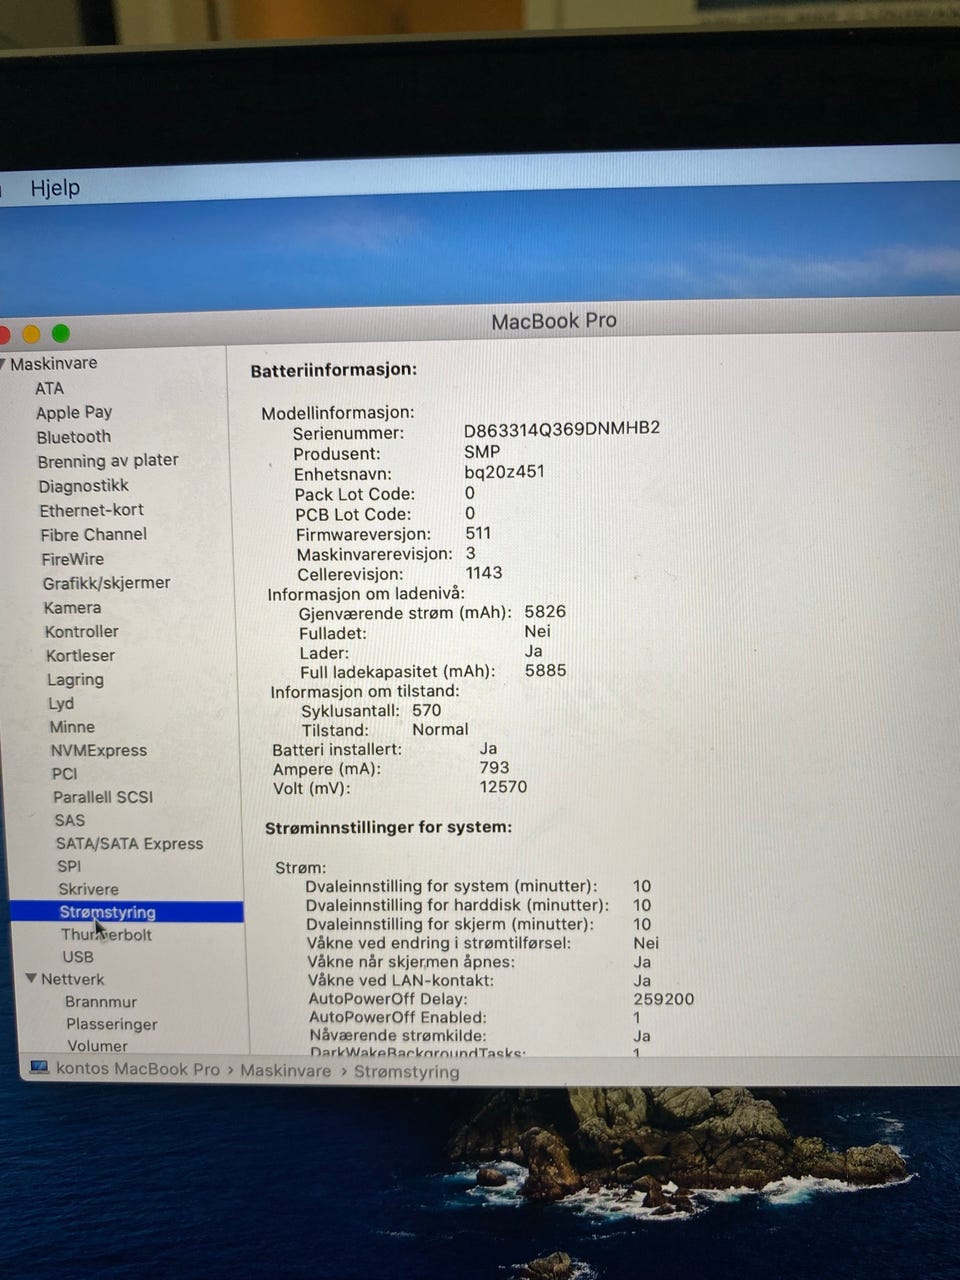Select Kontroller in the sidebar

(81, 632)
